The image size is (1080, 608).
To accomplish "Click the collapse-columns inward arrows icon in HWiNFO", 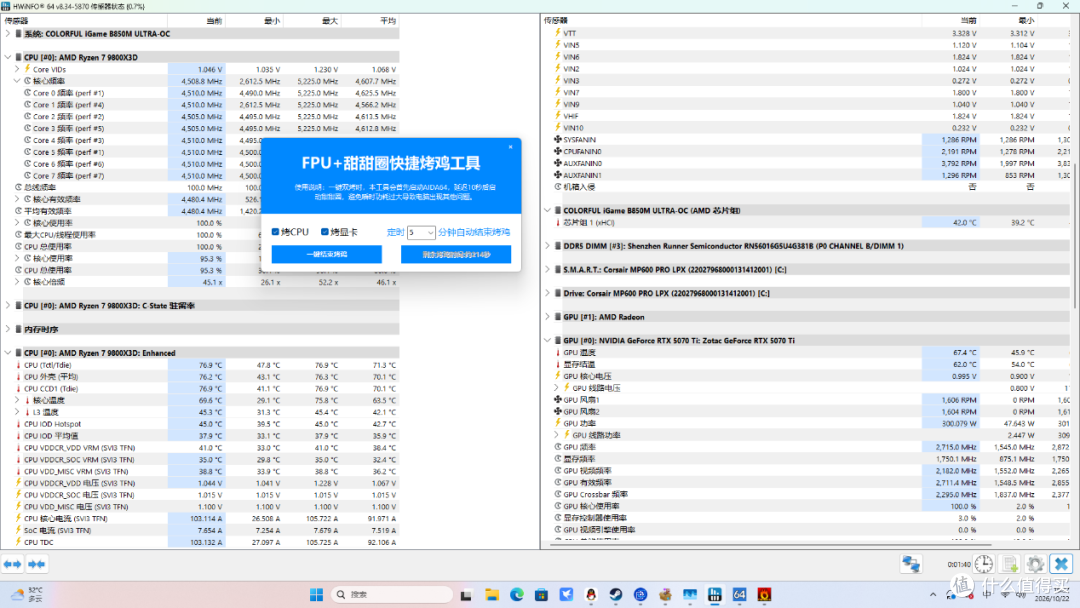I will (x=37, y=564).
